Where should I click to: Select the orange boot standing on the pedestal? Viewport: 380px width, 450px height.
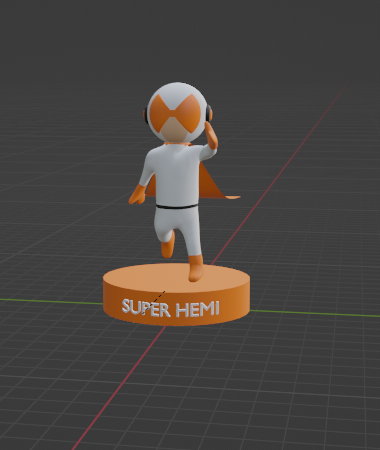195,268
